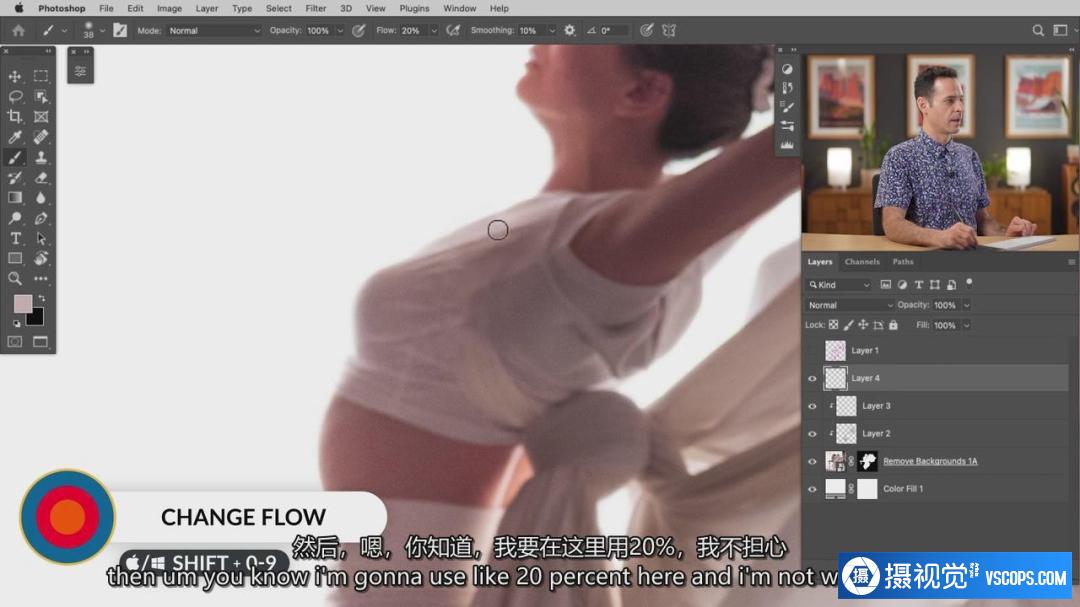Reset default foreground and background colors

[17, 323]
